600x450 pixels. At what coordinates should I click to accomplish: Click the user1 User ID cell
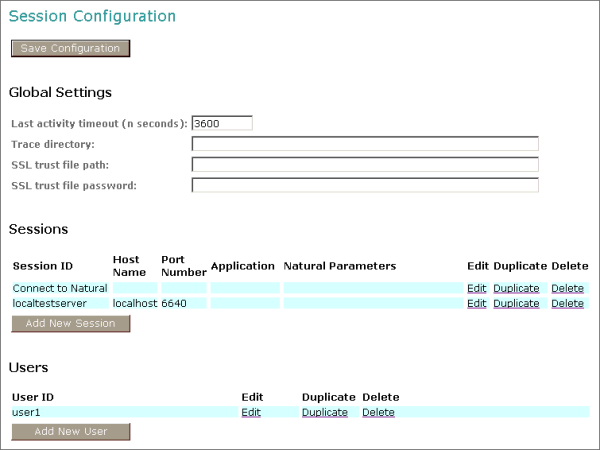[26, 412]
